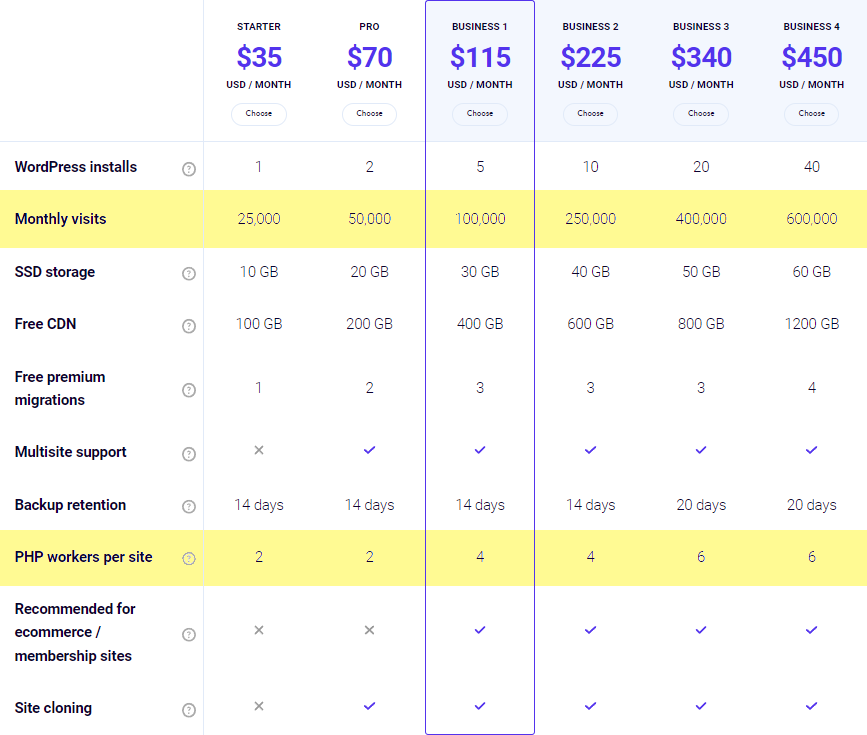The image size is (867, 735).
Task: Click Multisite support X mark under Starter
Action: 259,450
